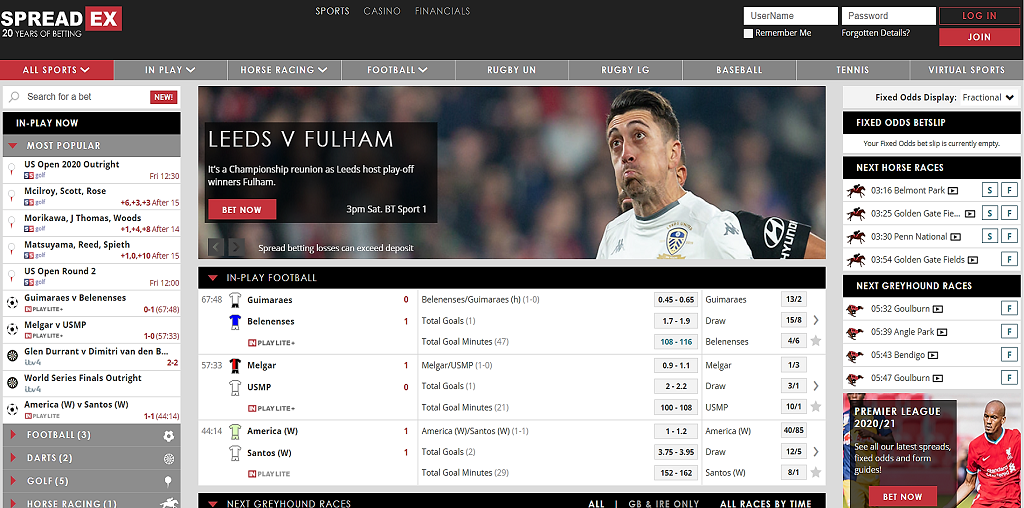
Task: Click football icon beside America (W) v Santos (W)
Action: [12, 410]
